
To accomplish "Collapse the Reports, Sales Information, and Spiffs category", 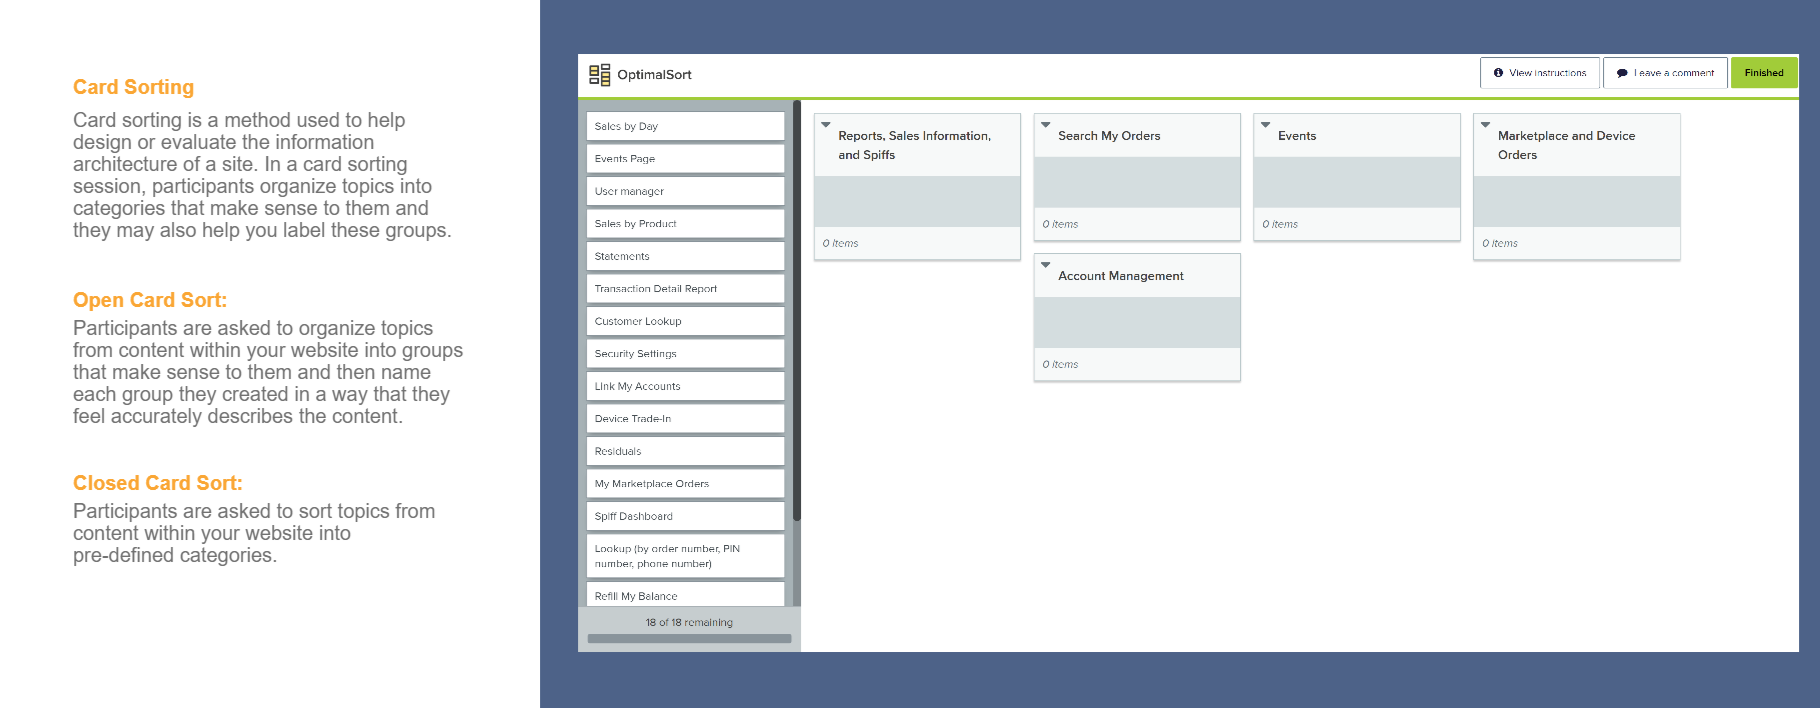I will pyautogui.click(x=826, y=125).
